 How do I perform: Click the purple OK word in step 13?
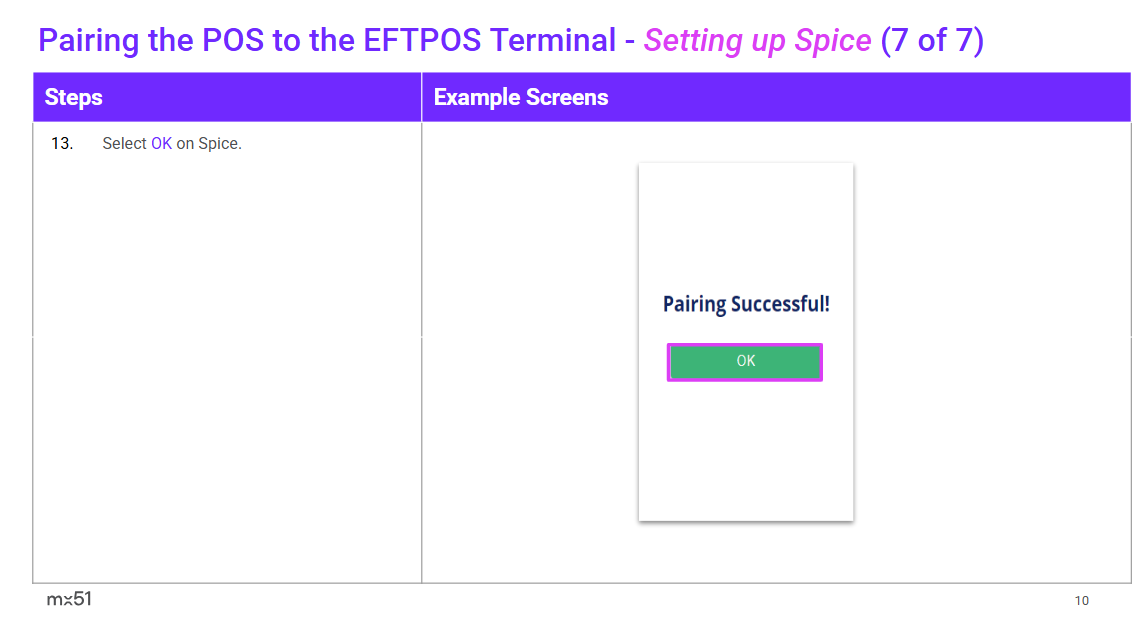tap(161, 144)
